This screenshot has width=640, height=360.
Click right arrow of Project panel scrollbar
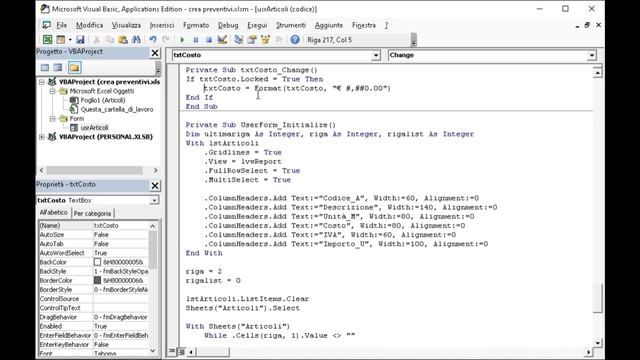point(156,170)
